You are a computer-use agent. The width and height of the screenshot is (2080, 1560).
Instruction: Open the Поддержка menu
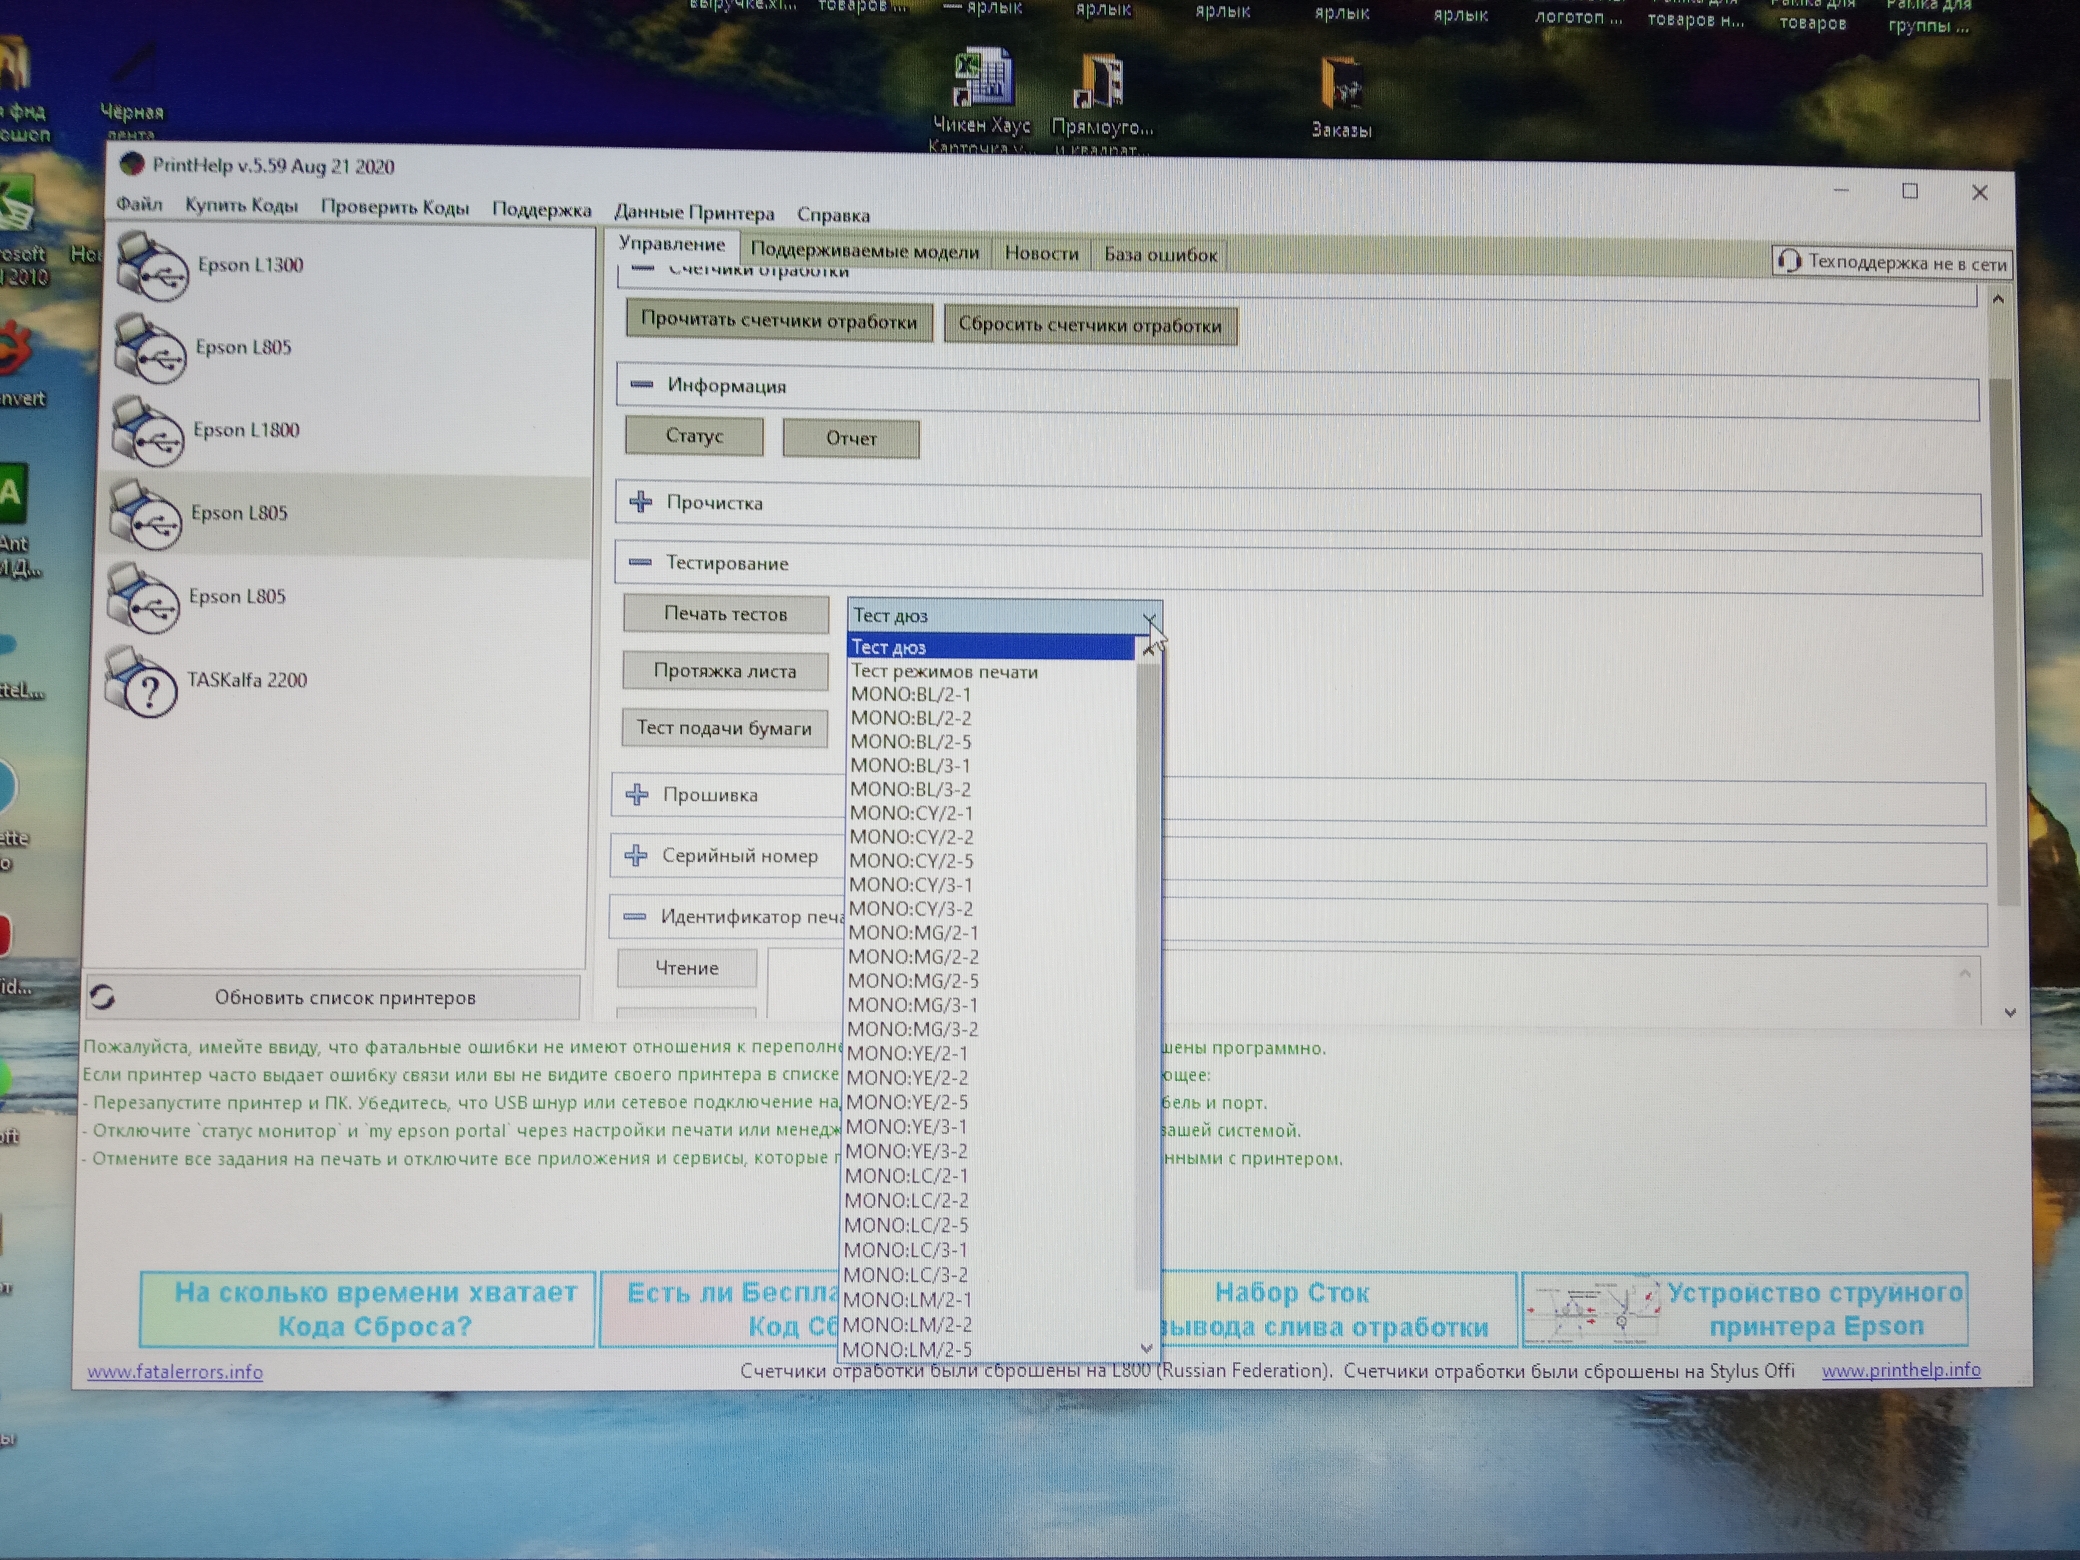pyautogui.click(x=542, y=210)
